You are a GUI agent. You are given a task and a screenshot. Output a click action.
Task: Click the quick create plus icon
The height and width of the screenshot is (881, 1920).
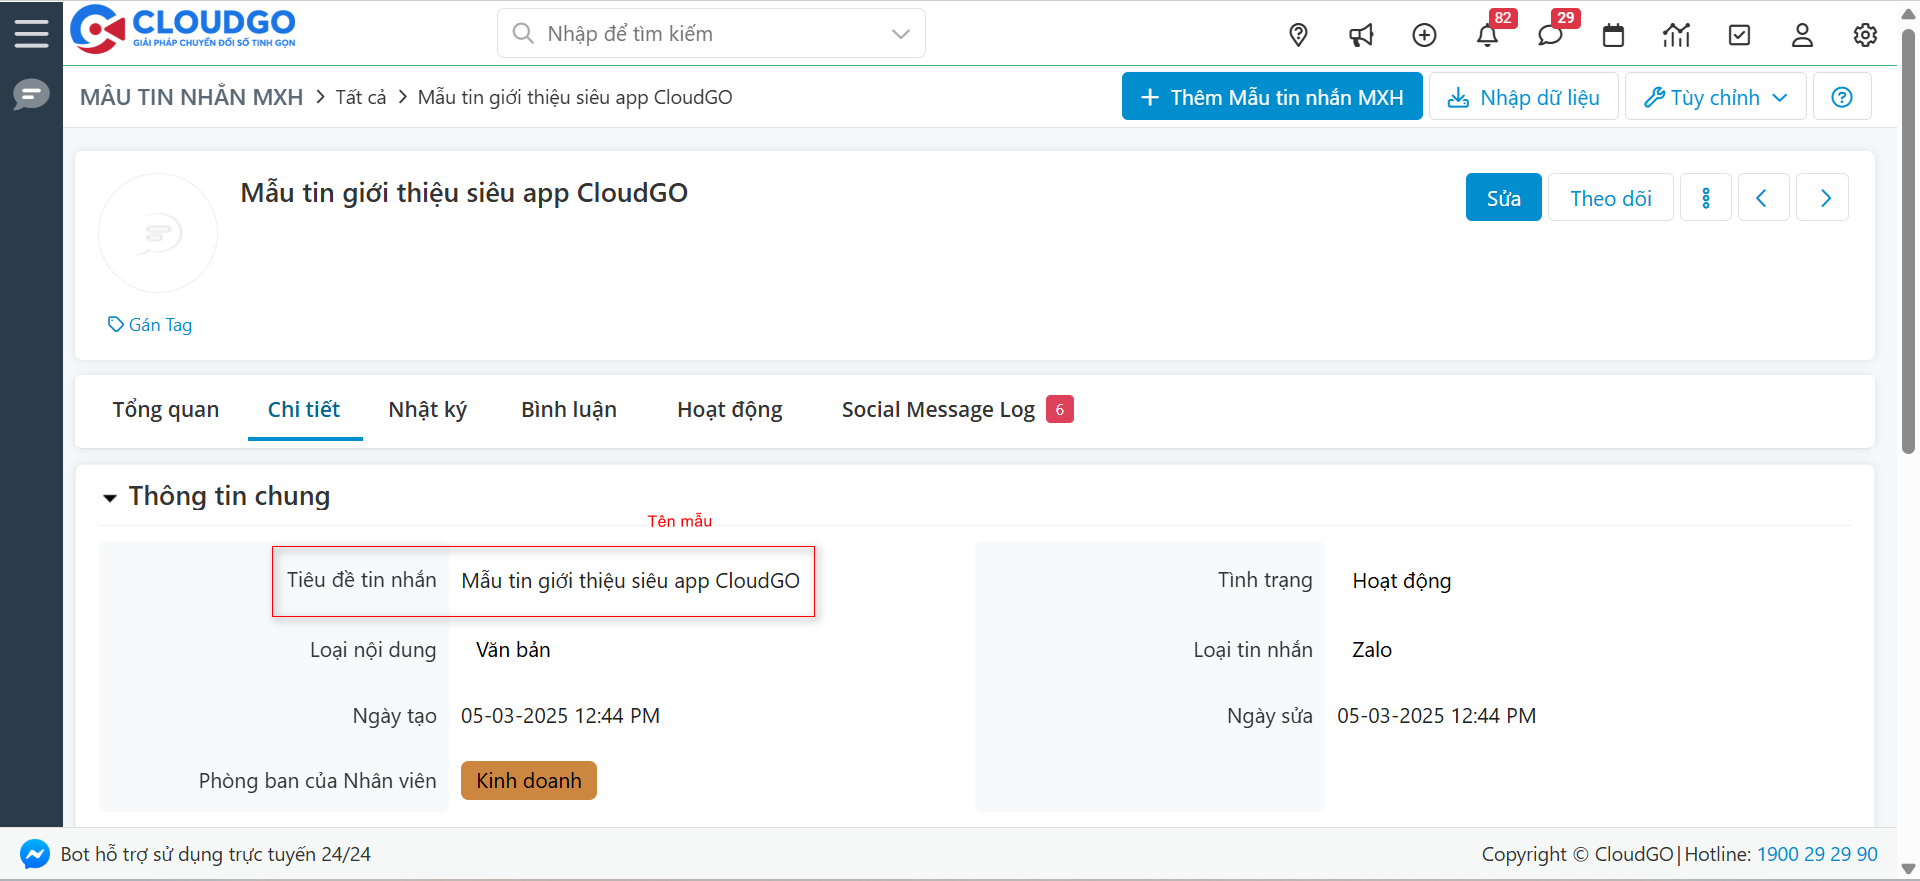(x=1424, y=35)
